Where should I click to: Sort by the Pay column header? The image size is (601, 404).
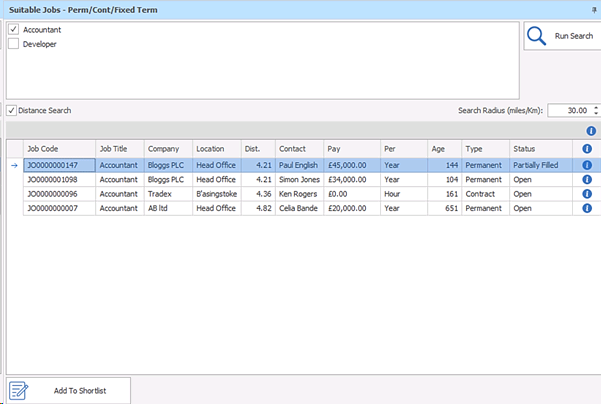[351, 149]
